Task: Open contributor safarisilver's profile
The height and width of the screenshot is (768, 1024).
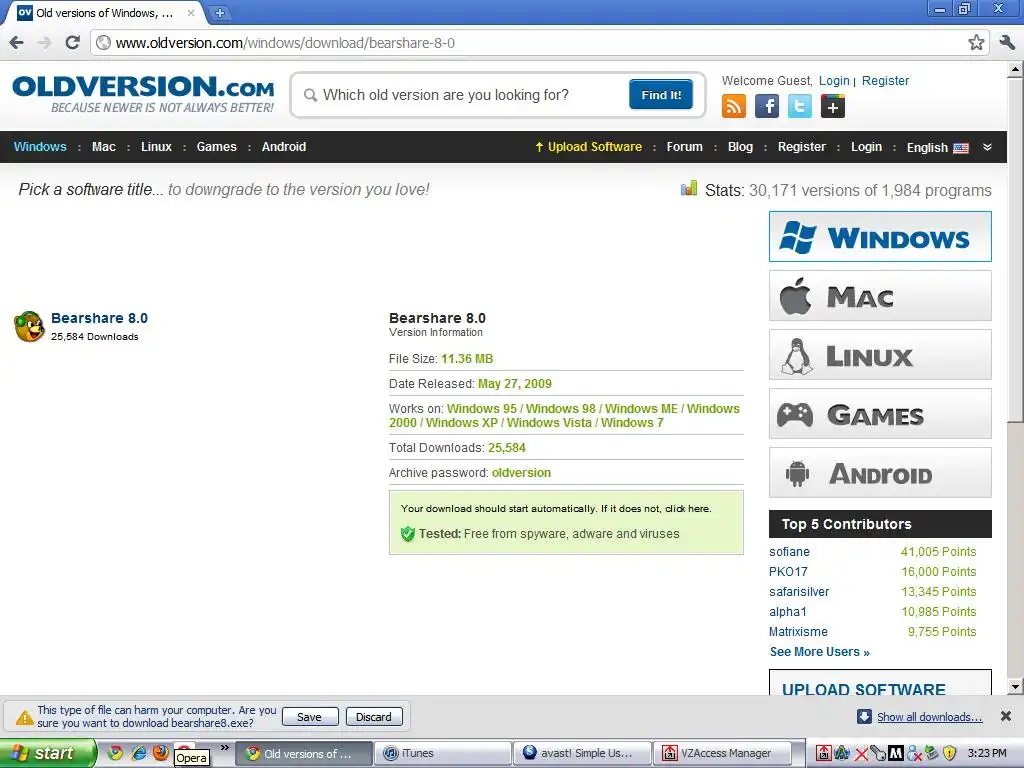Action: [x=799, y=592]
